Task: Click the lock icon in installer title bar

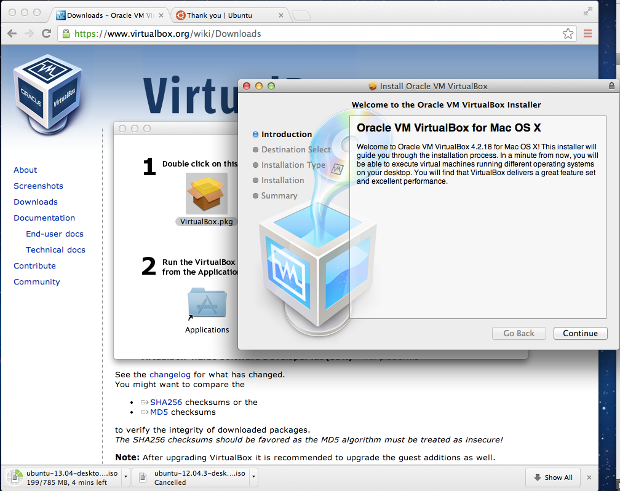Action: pos(611,85)
